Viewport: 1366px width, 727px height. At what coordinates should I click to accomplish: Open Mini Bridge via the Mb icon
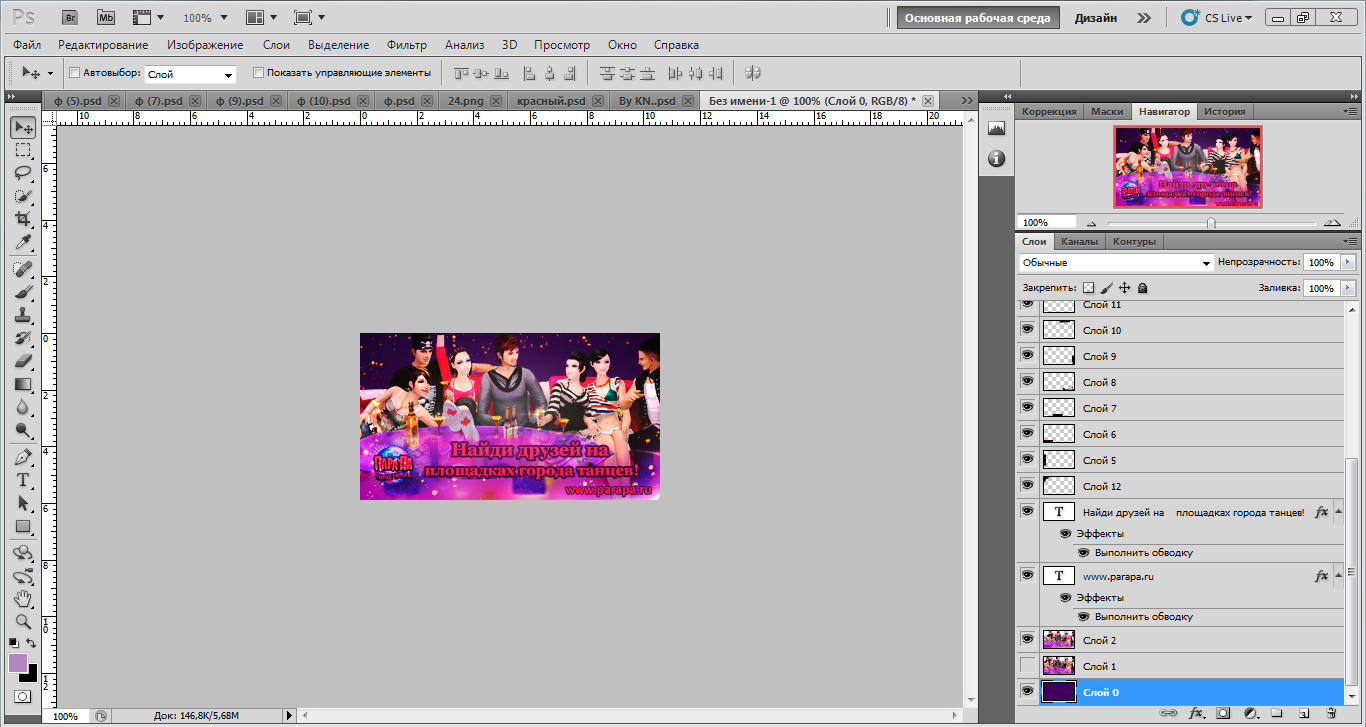(x=106, y=18)
